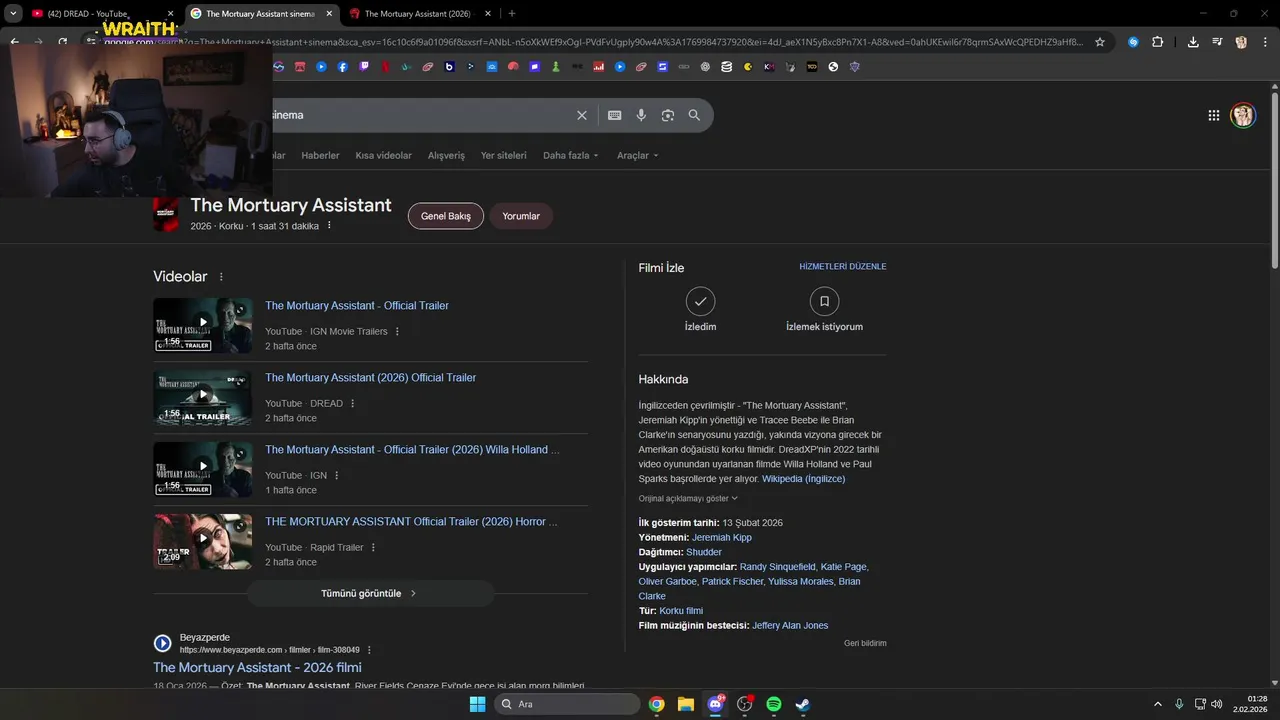This screenshot has height=720, width=1280.
Task: Open the tab search dropdown arrow
Action: point(13,14)
